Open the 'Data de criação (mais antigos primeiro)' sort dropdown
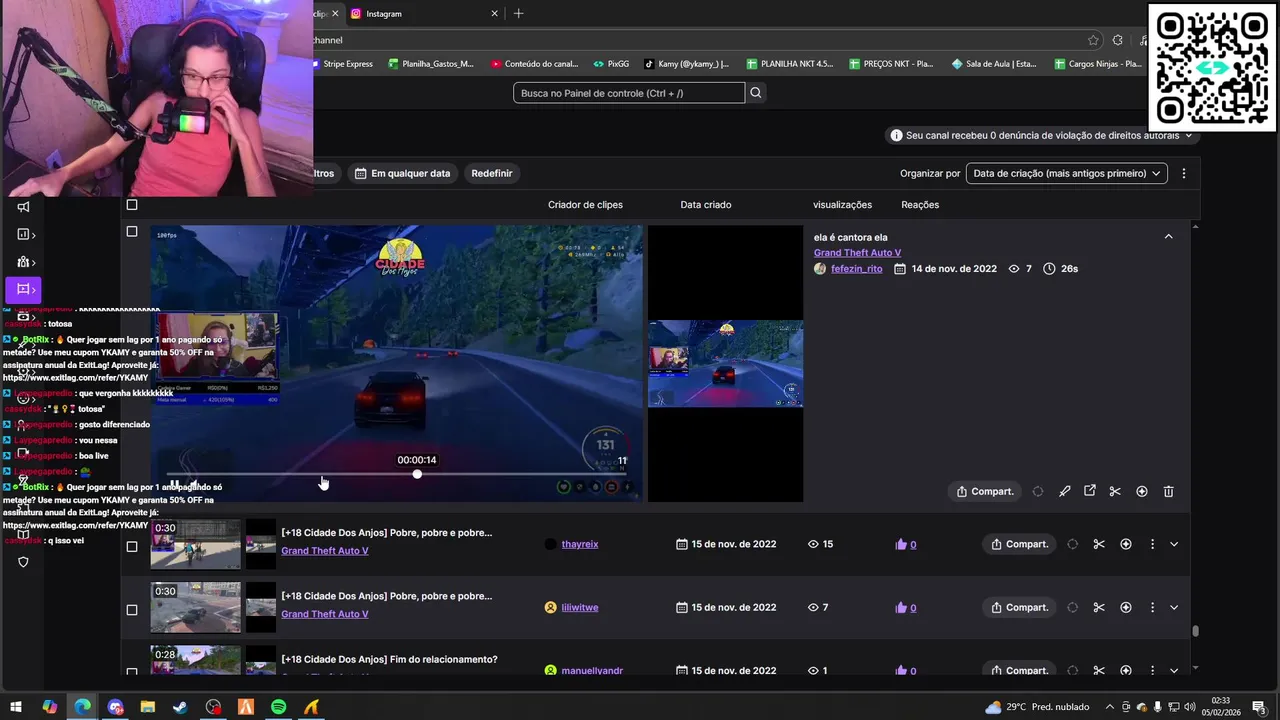The height and width of the screenshot is (720, 1280). (1067, 173)
